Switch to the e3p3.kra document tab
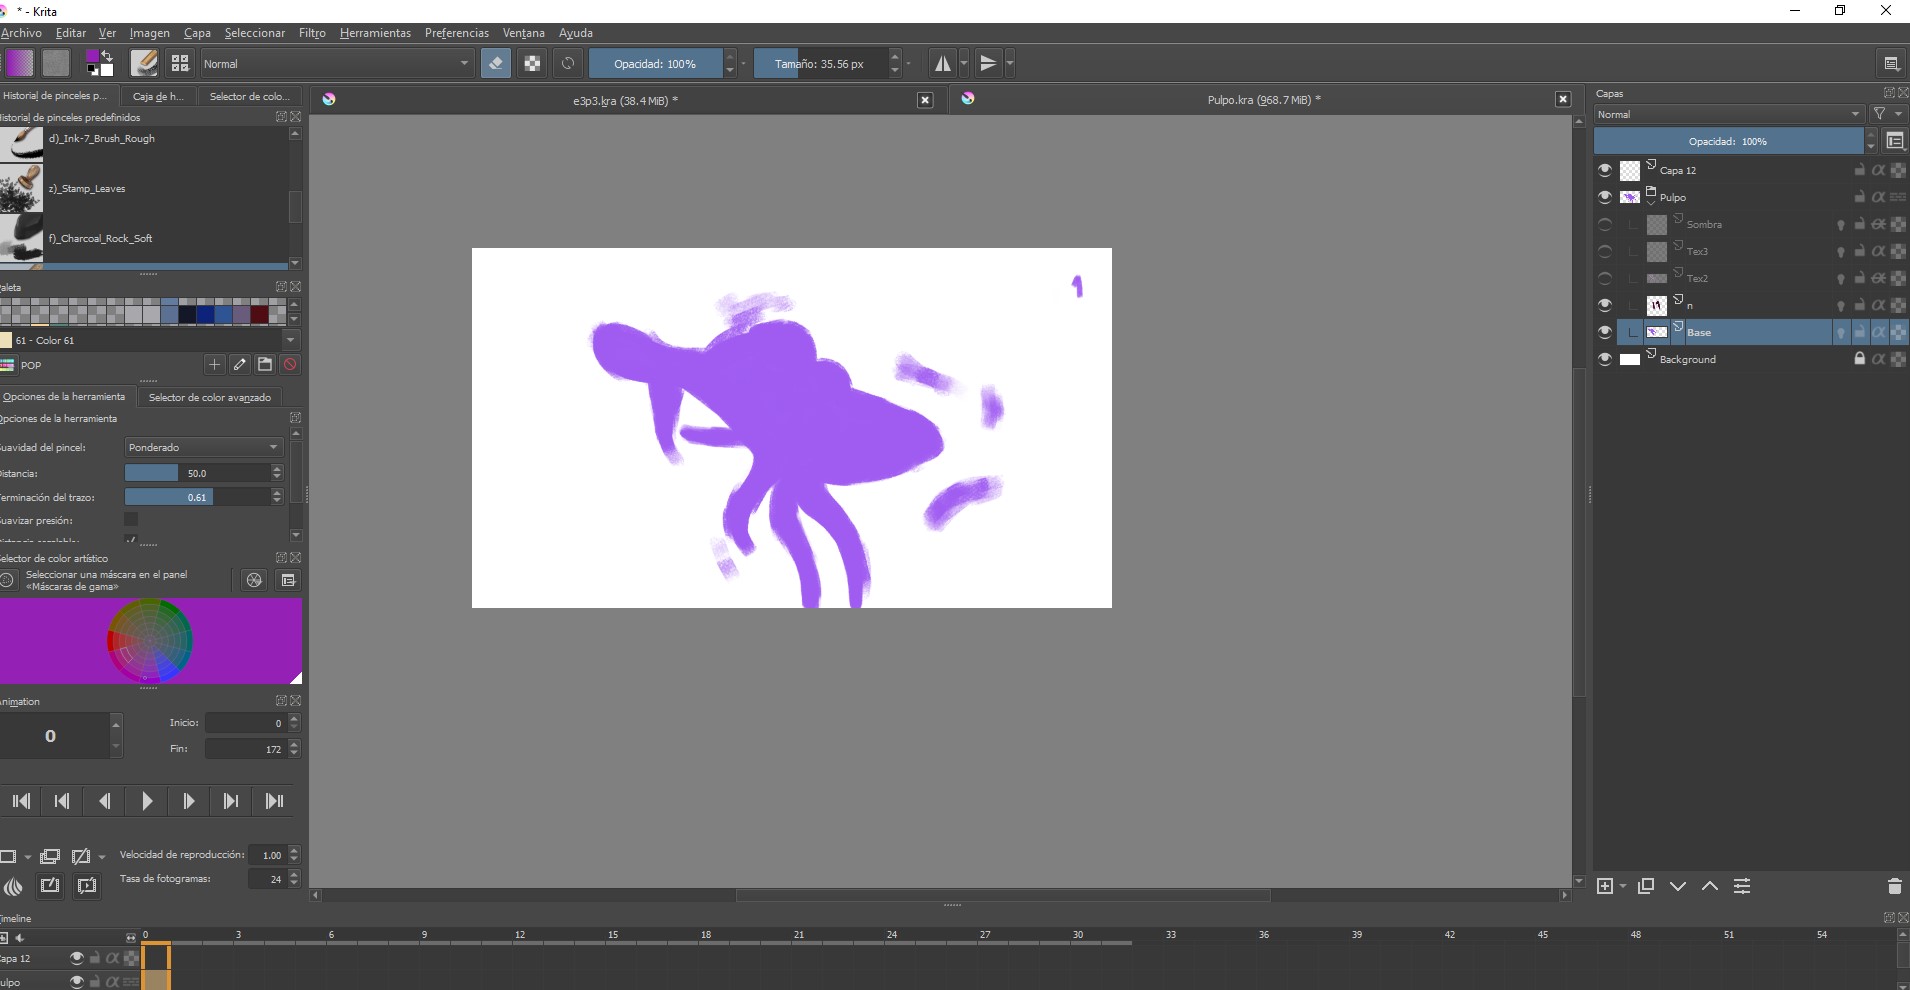The width and height of the screenshot is (1910, 990). point(625,100)
